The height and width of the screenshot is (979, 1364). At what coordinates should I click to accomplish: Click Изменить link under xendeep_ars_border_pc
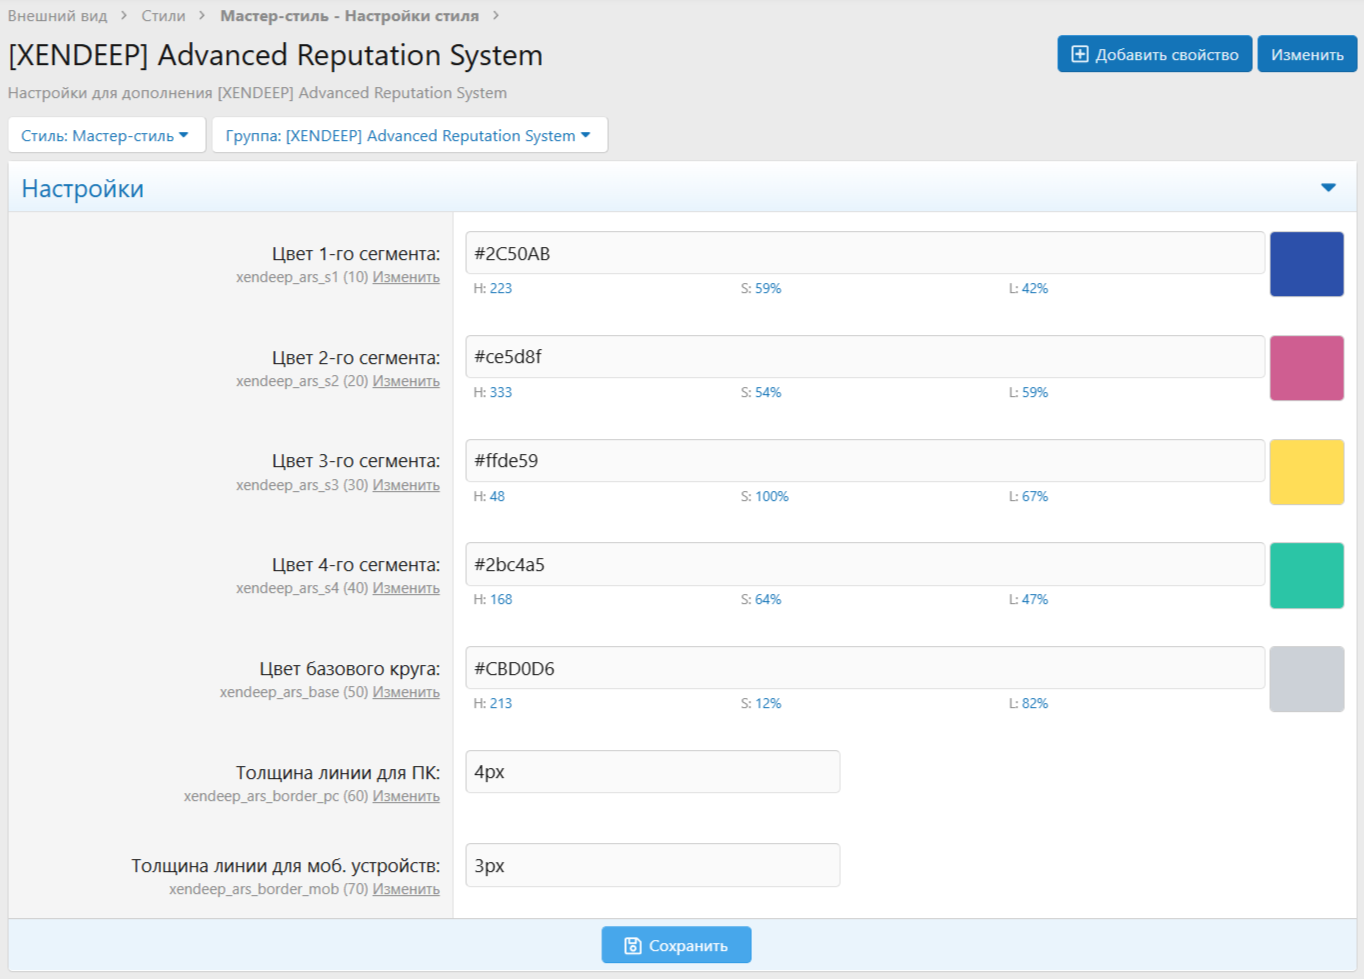click(406, 797)
